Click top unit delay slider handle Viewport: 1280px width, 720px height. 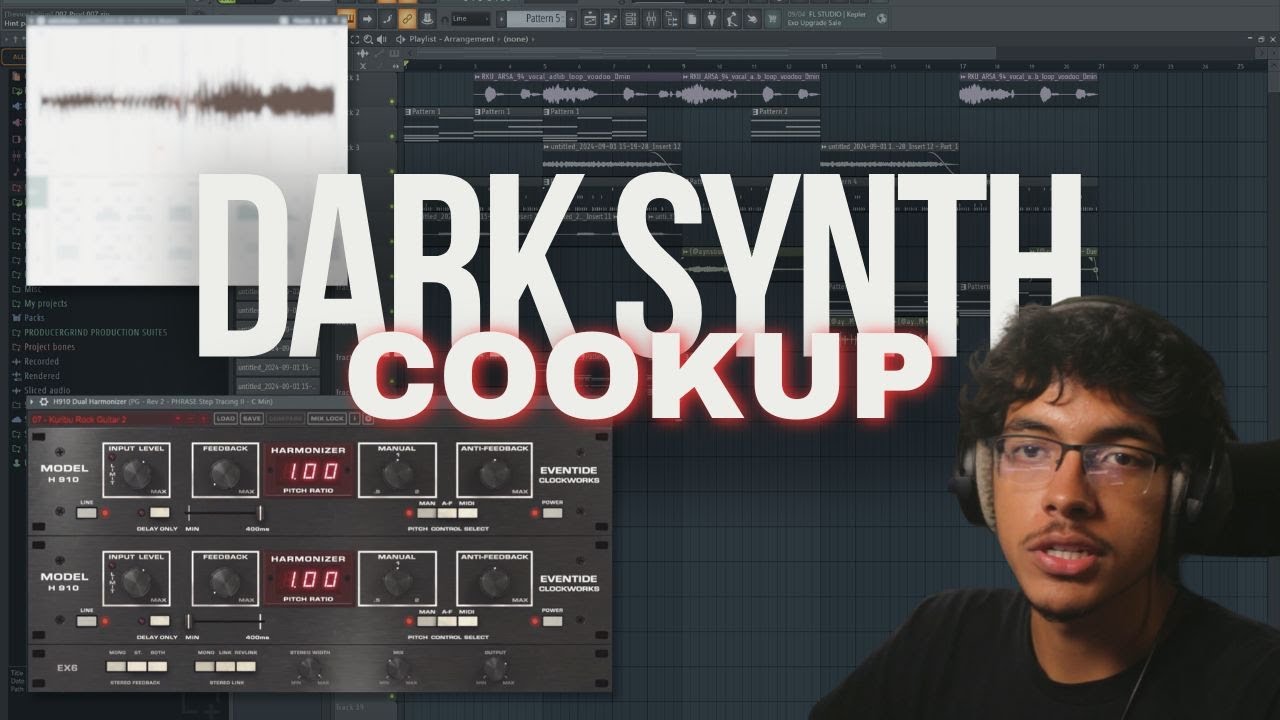(261, 513)
